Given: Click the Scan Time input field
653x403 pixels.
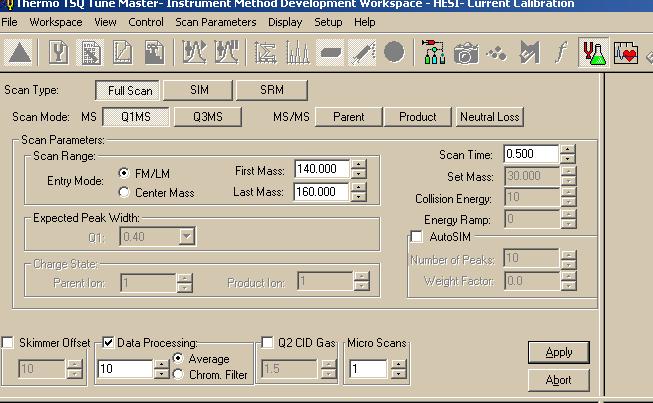Looking at the screenshot, I should click(531, 154).
